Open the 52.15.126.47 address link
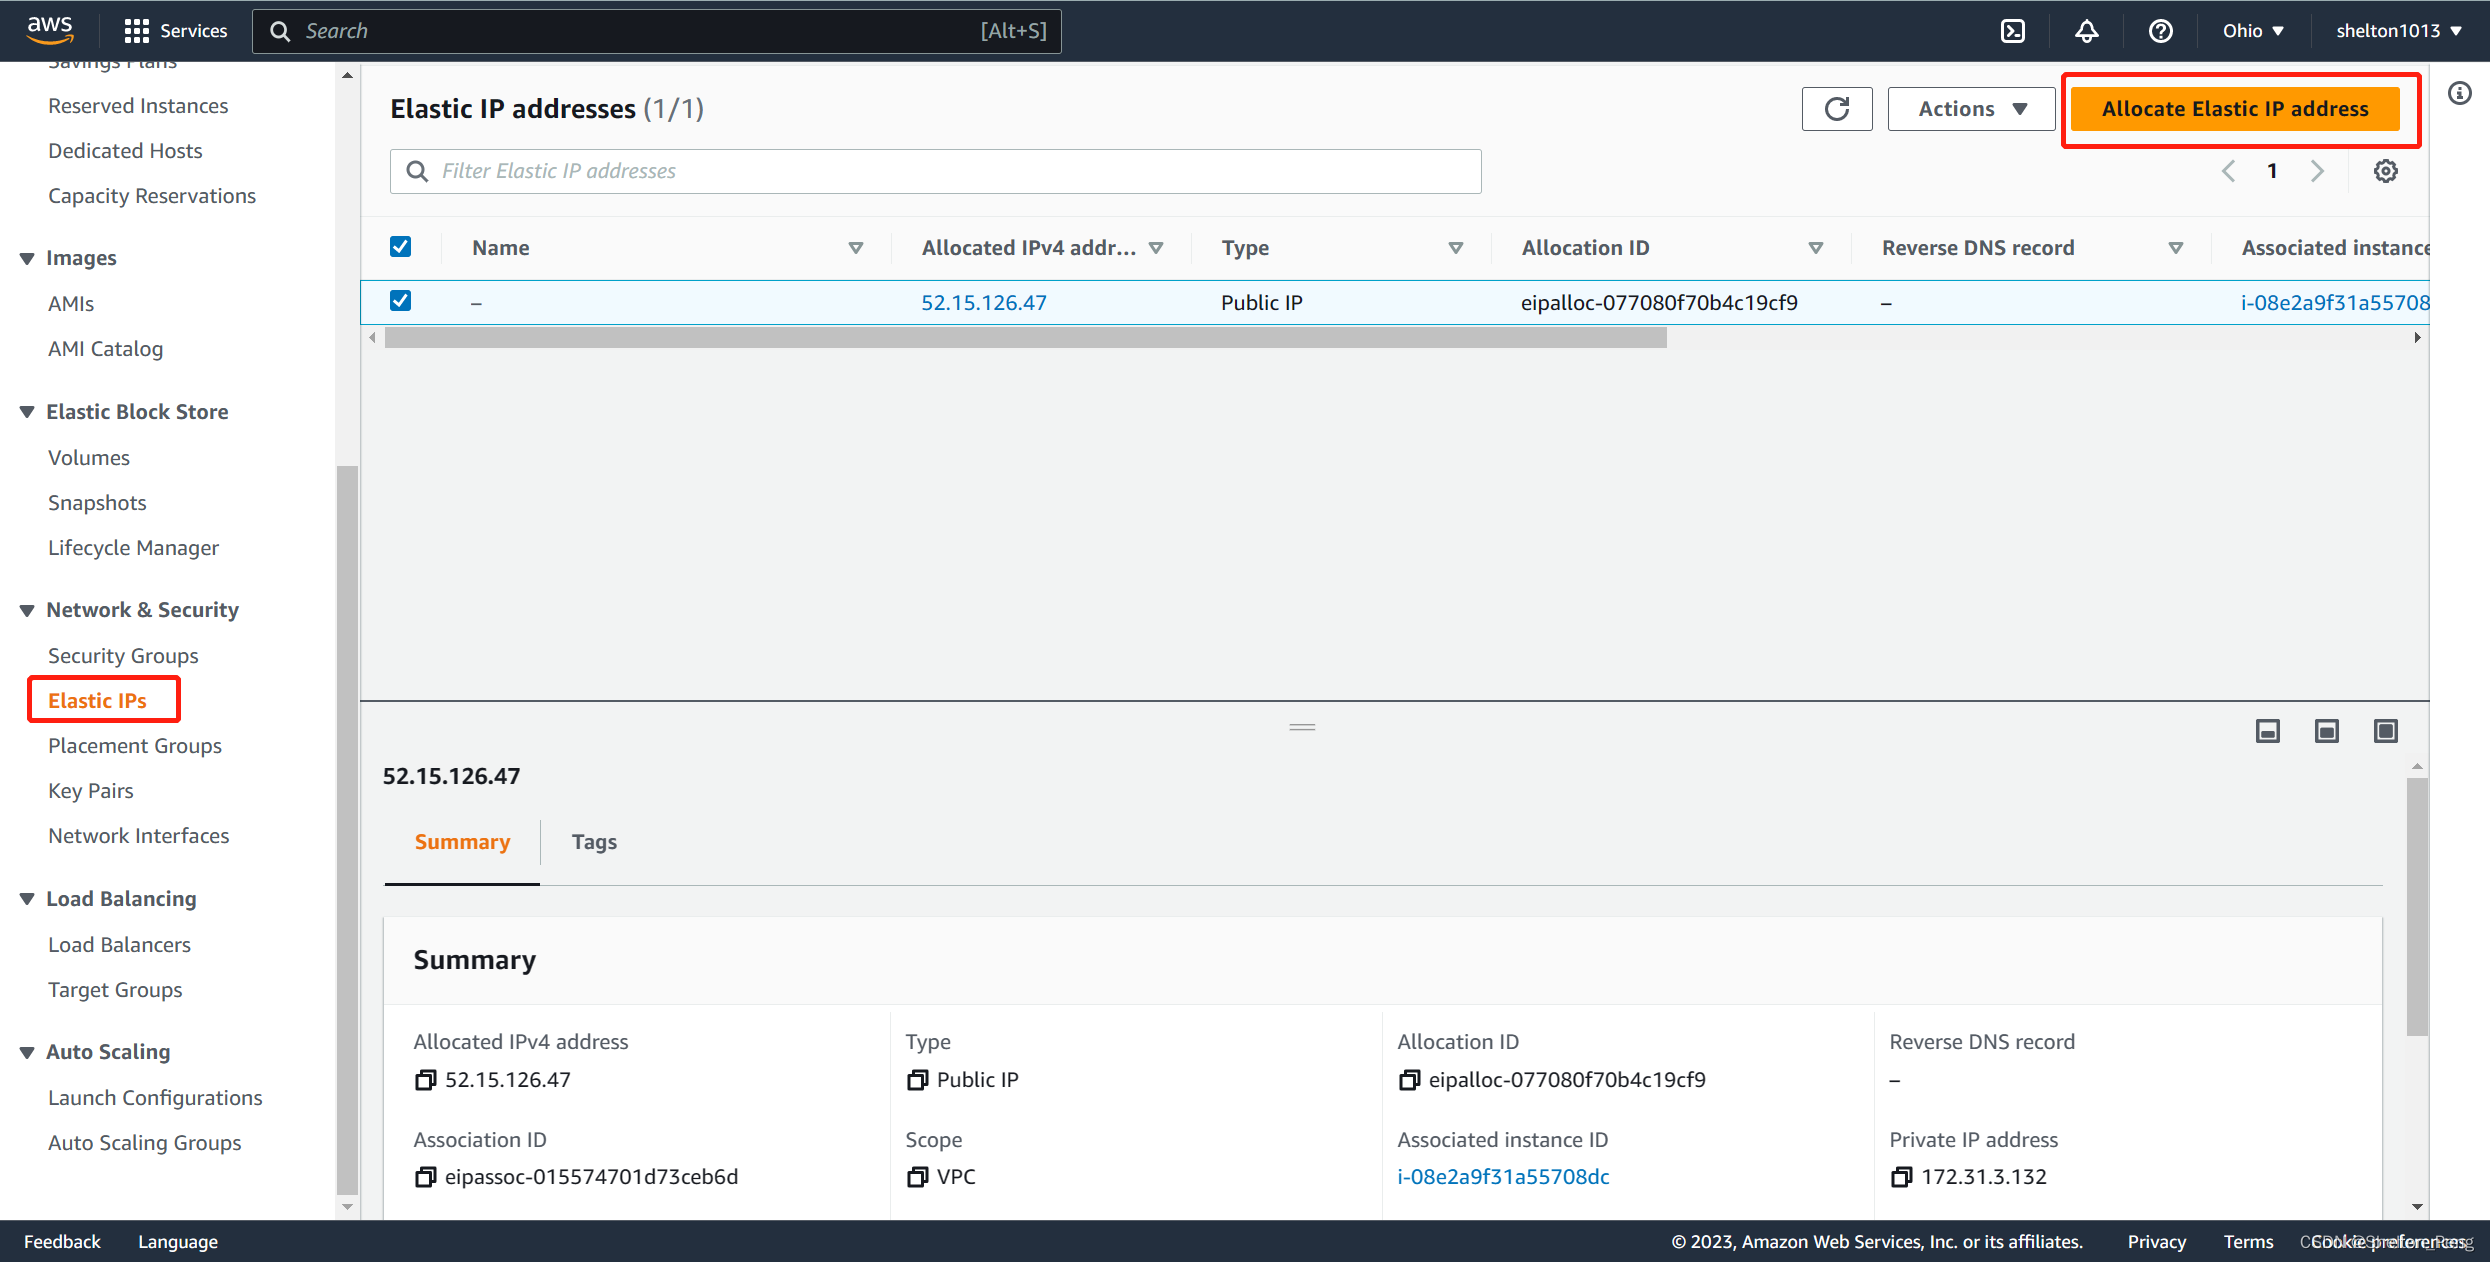 983,302
